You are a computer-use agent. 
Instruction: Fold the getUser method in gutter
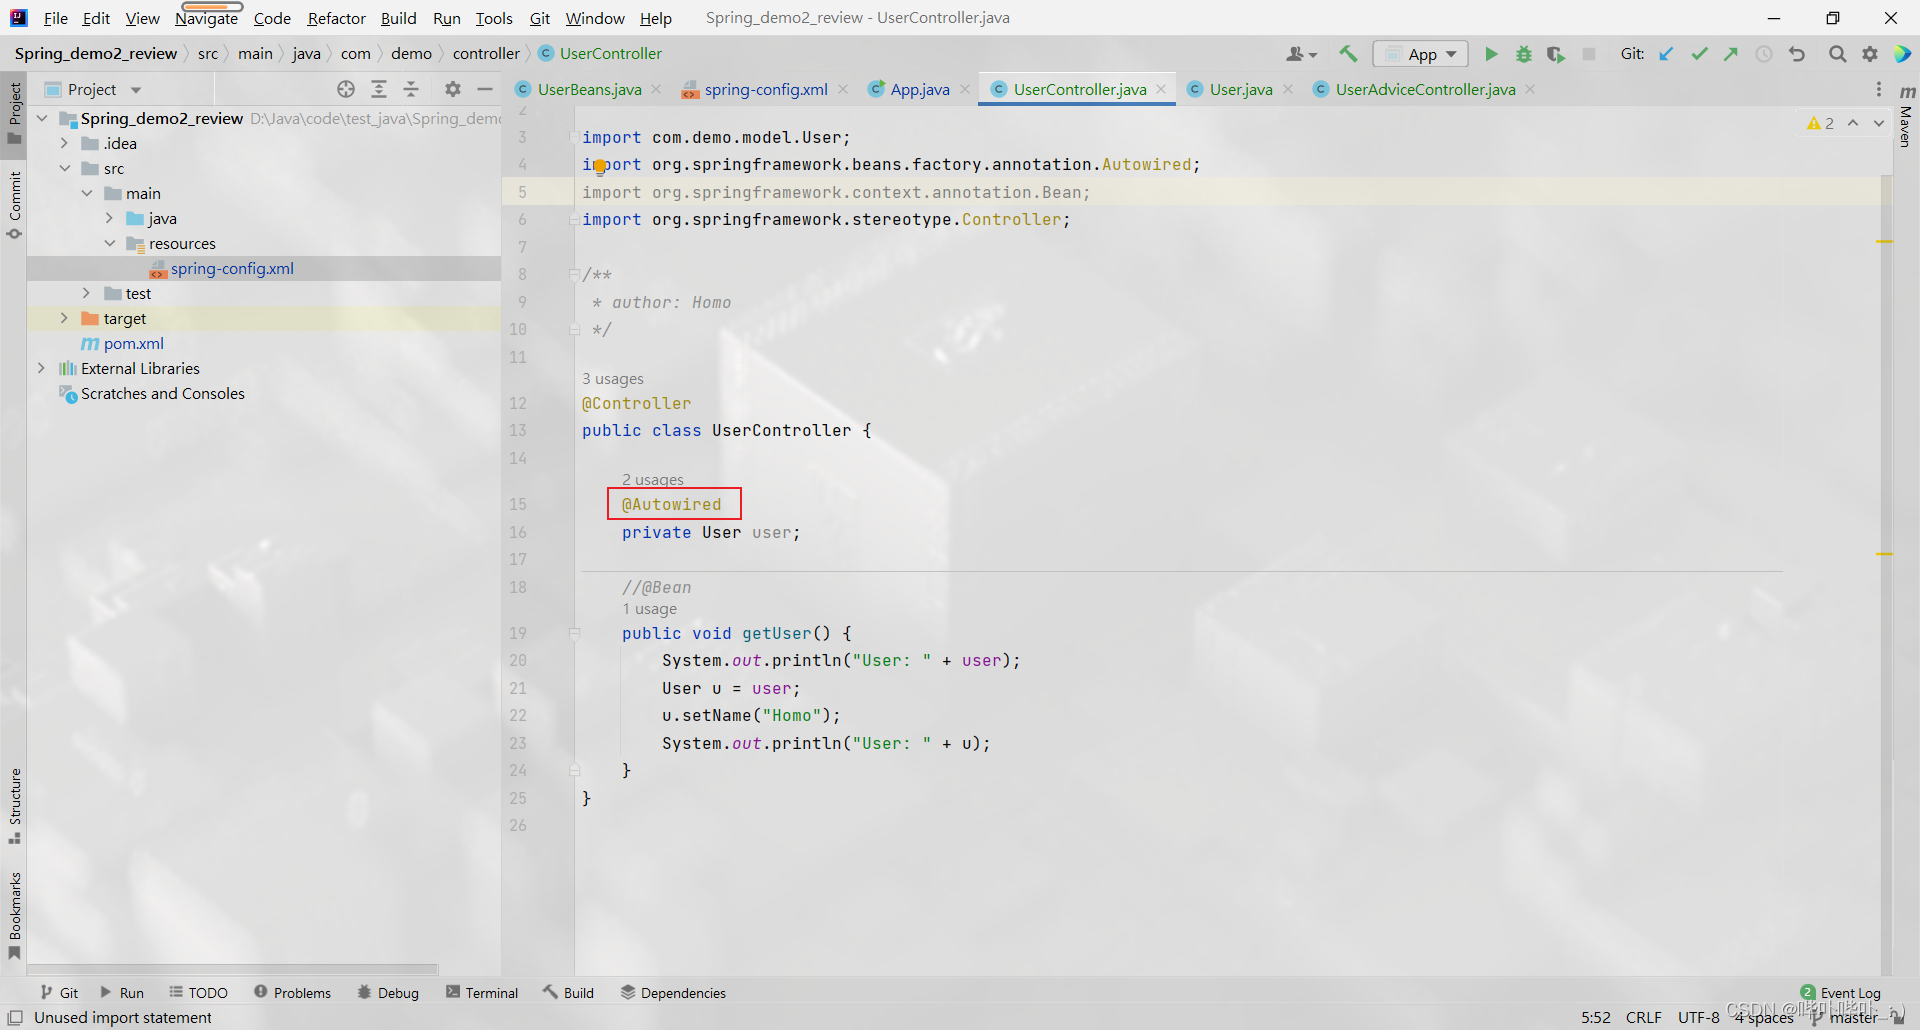coord(574,633)
